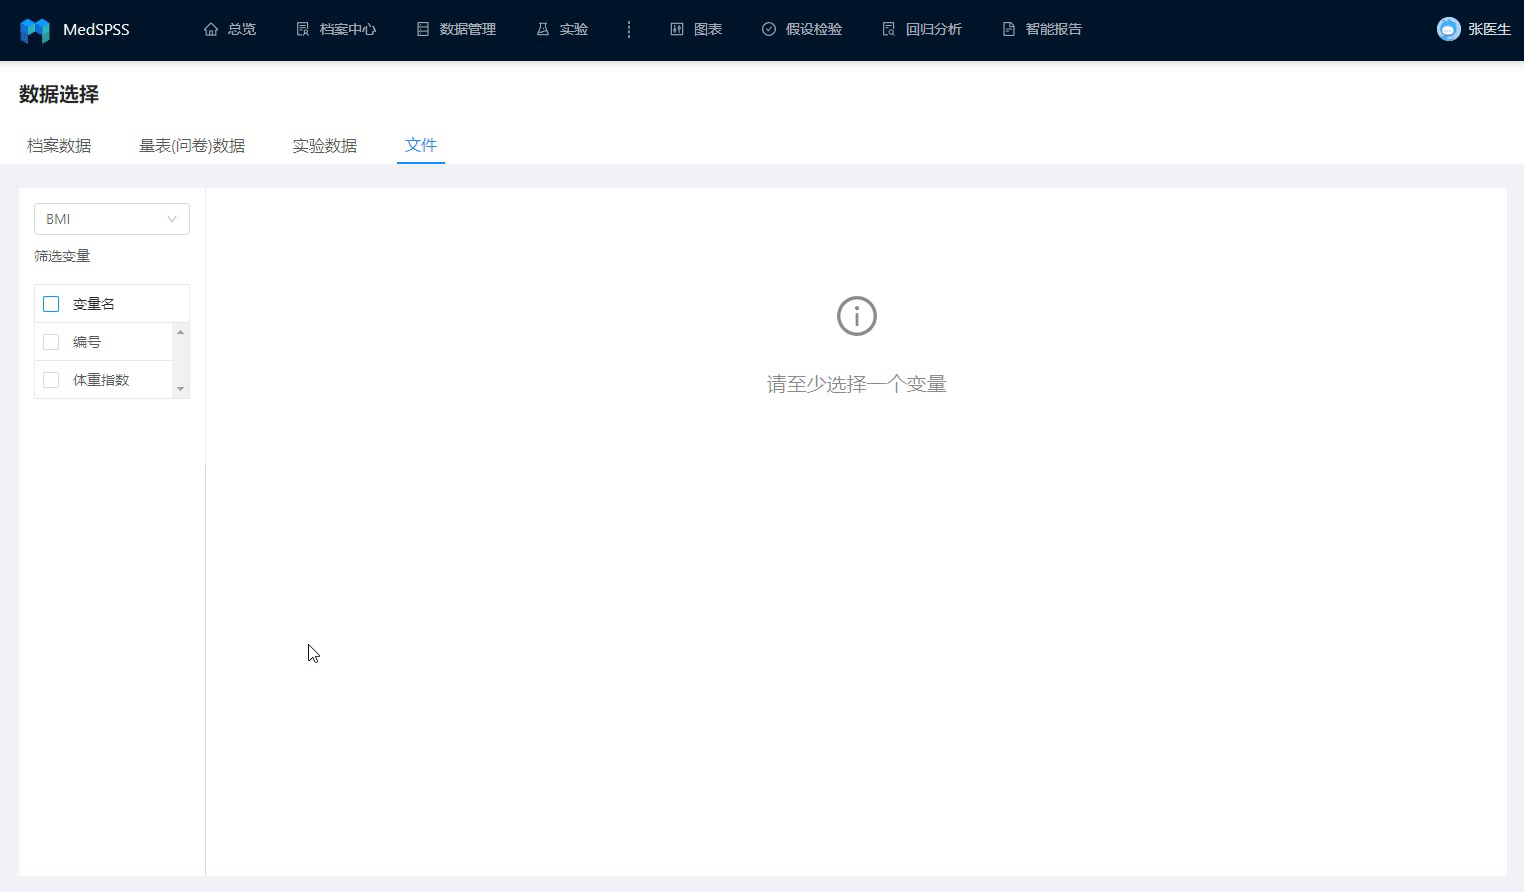Toggle the 变量名 select-all checkbox
The height and width of the screenshot is (892, 1524).
point(51,304)
